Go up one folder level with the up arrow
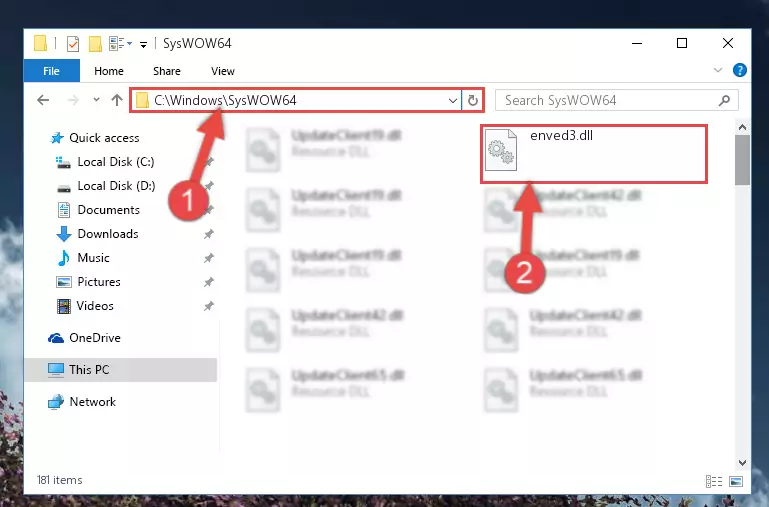Image resolution: width=769 pixels, height=507 pixels. pyautogui.click(x=117, y=100)
